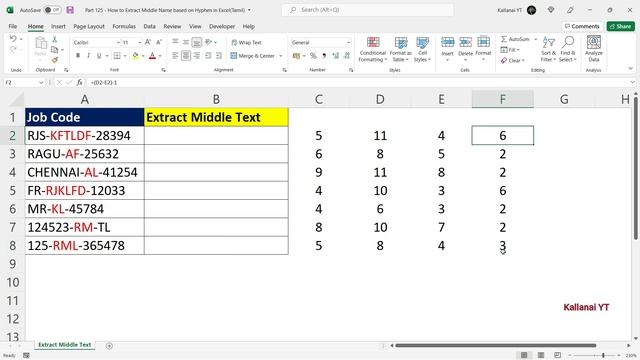The height and width of the screenshot is (360, 640).
Task: Open Sort & Filter
Action: tap(549, 49)
